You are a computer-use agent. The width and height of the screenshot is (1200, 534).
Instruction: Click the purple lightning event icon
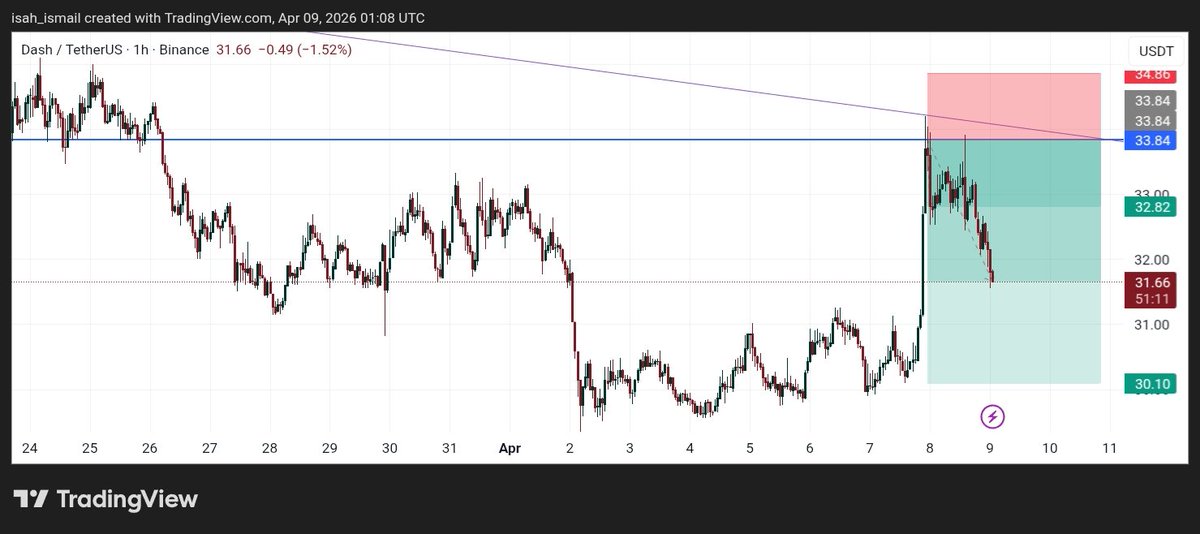coord(992,416)
